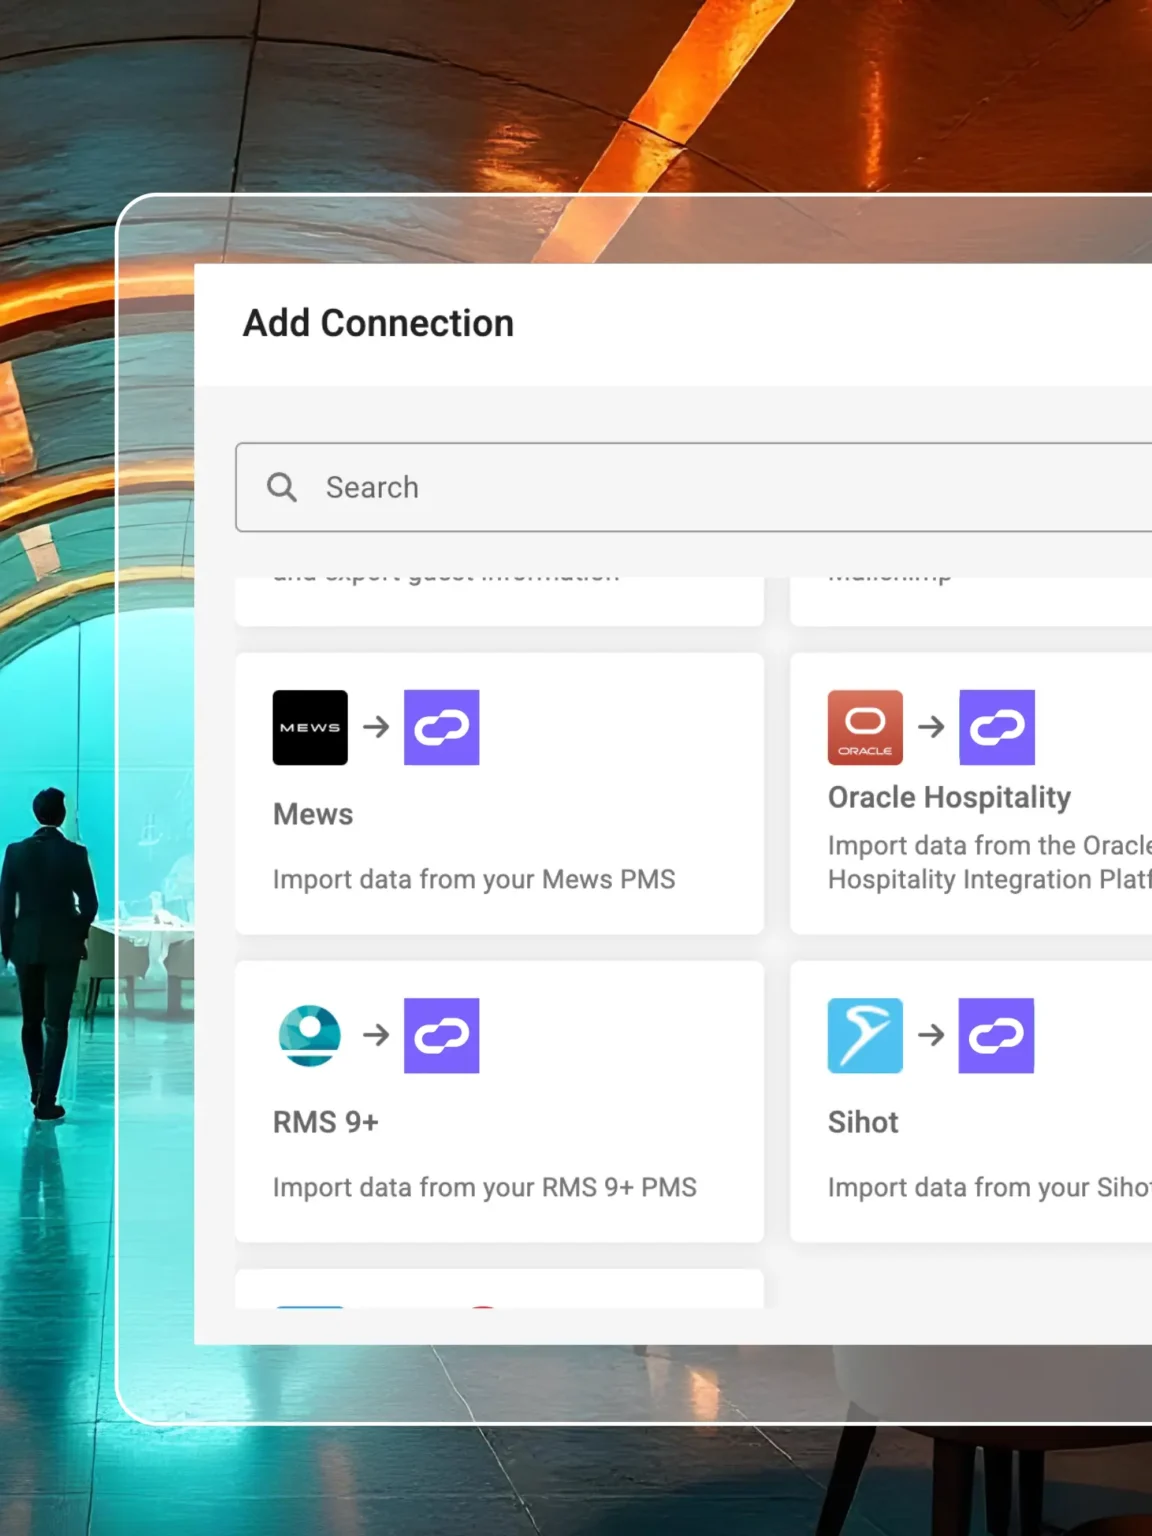Click "Import data from your Mews PMS" text
The height and width of the screenshot is (1536, 1152).
(474, 879)
